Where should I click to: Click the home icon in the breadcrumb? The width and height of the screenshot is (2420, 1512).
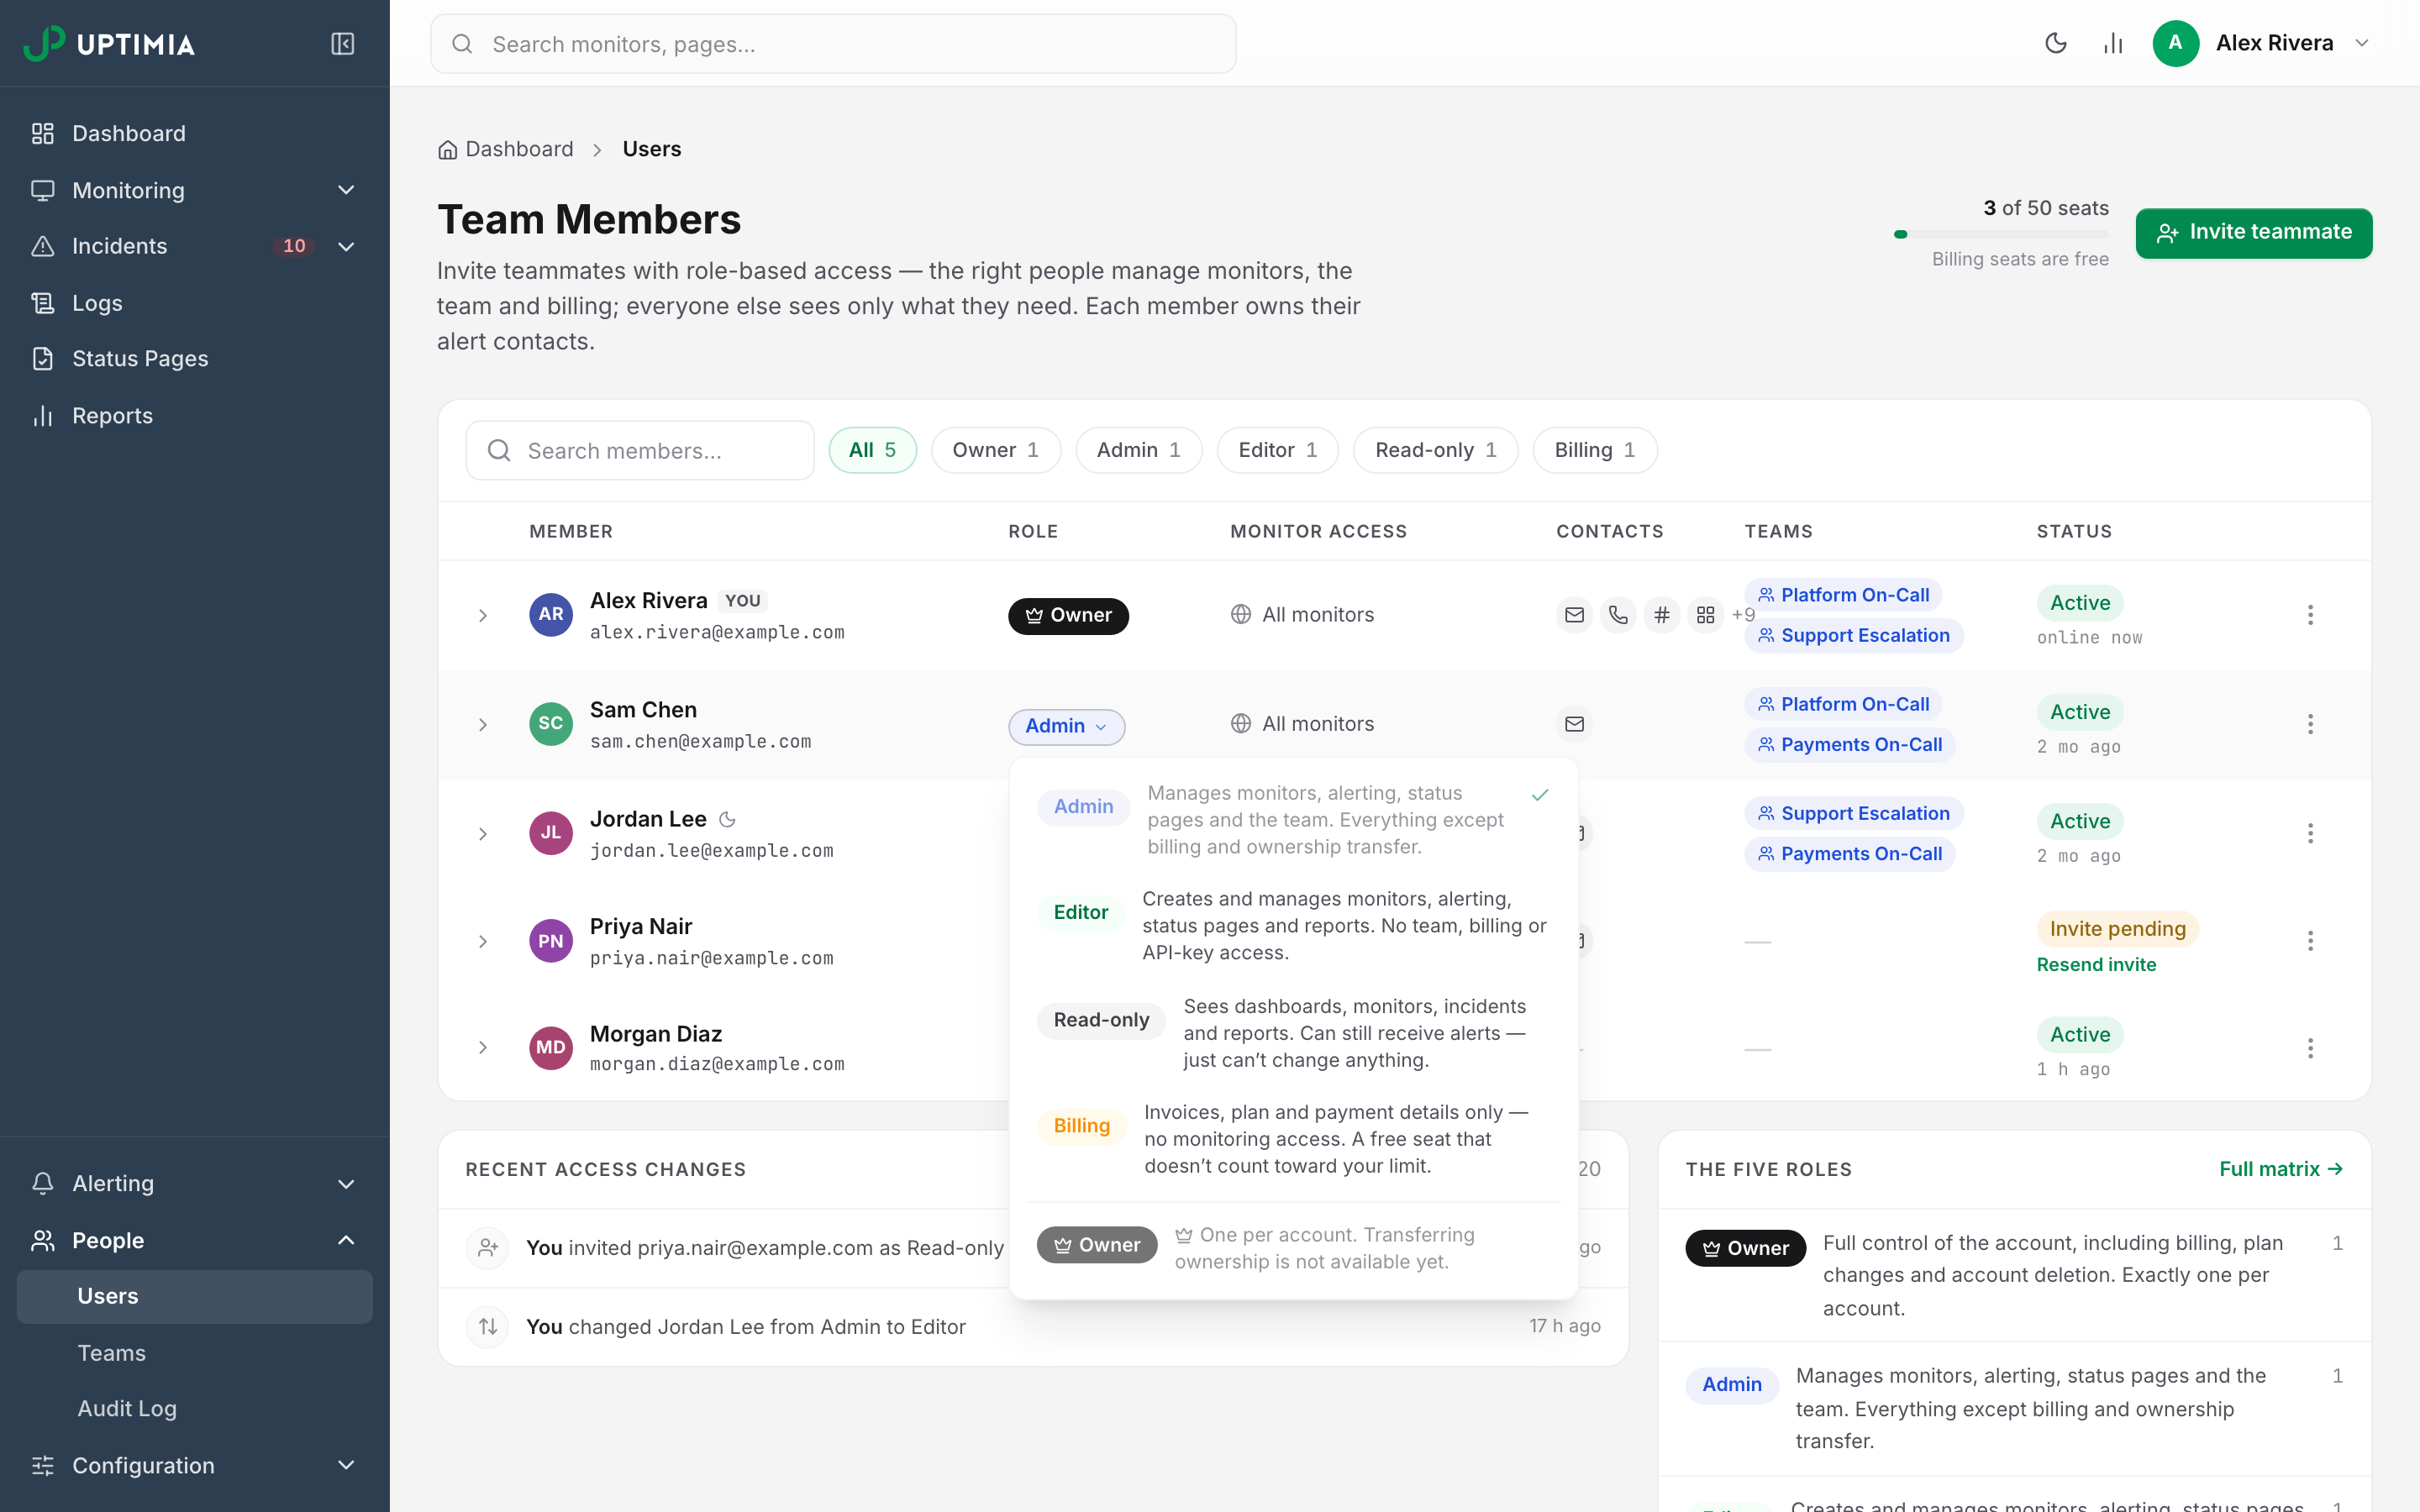pos(447,150)
